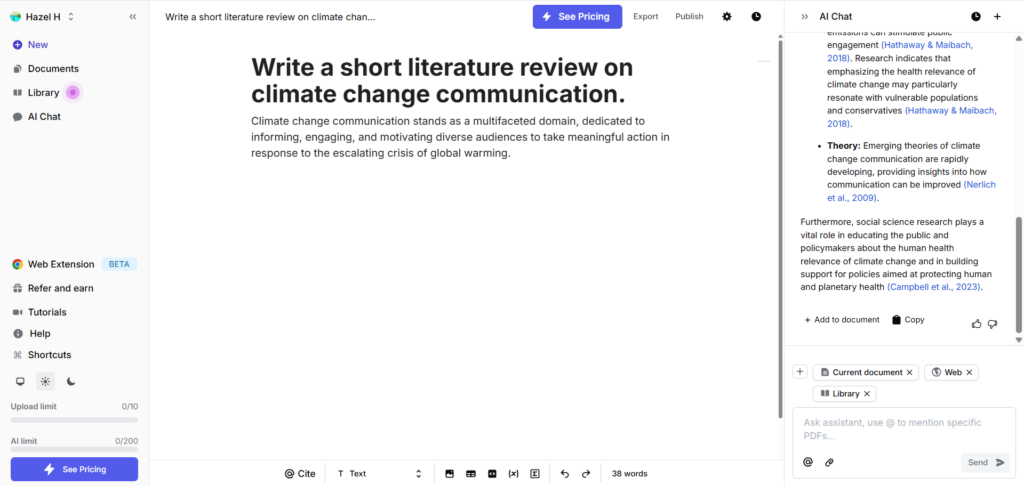Viewport: 1024px width, 486px height.
Task: Click the pink notification dot near Library
Action: point(72,93)
